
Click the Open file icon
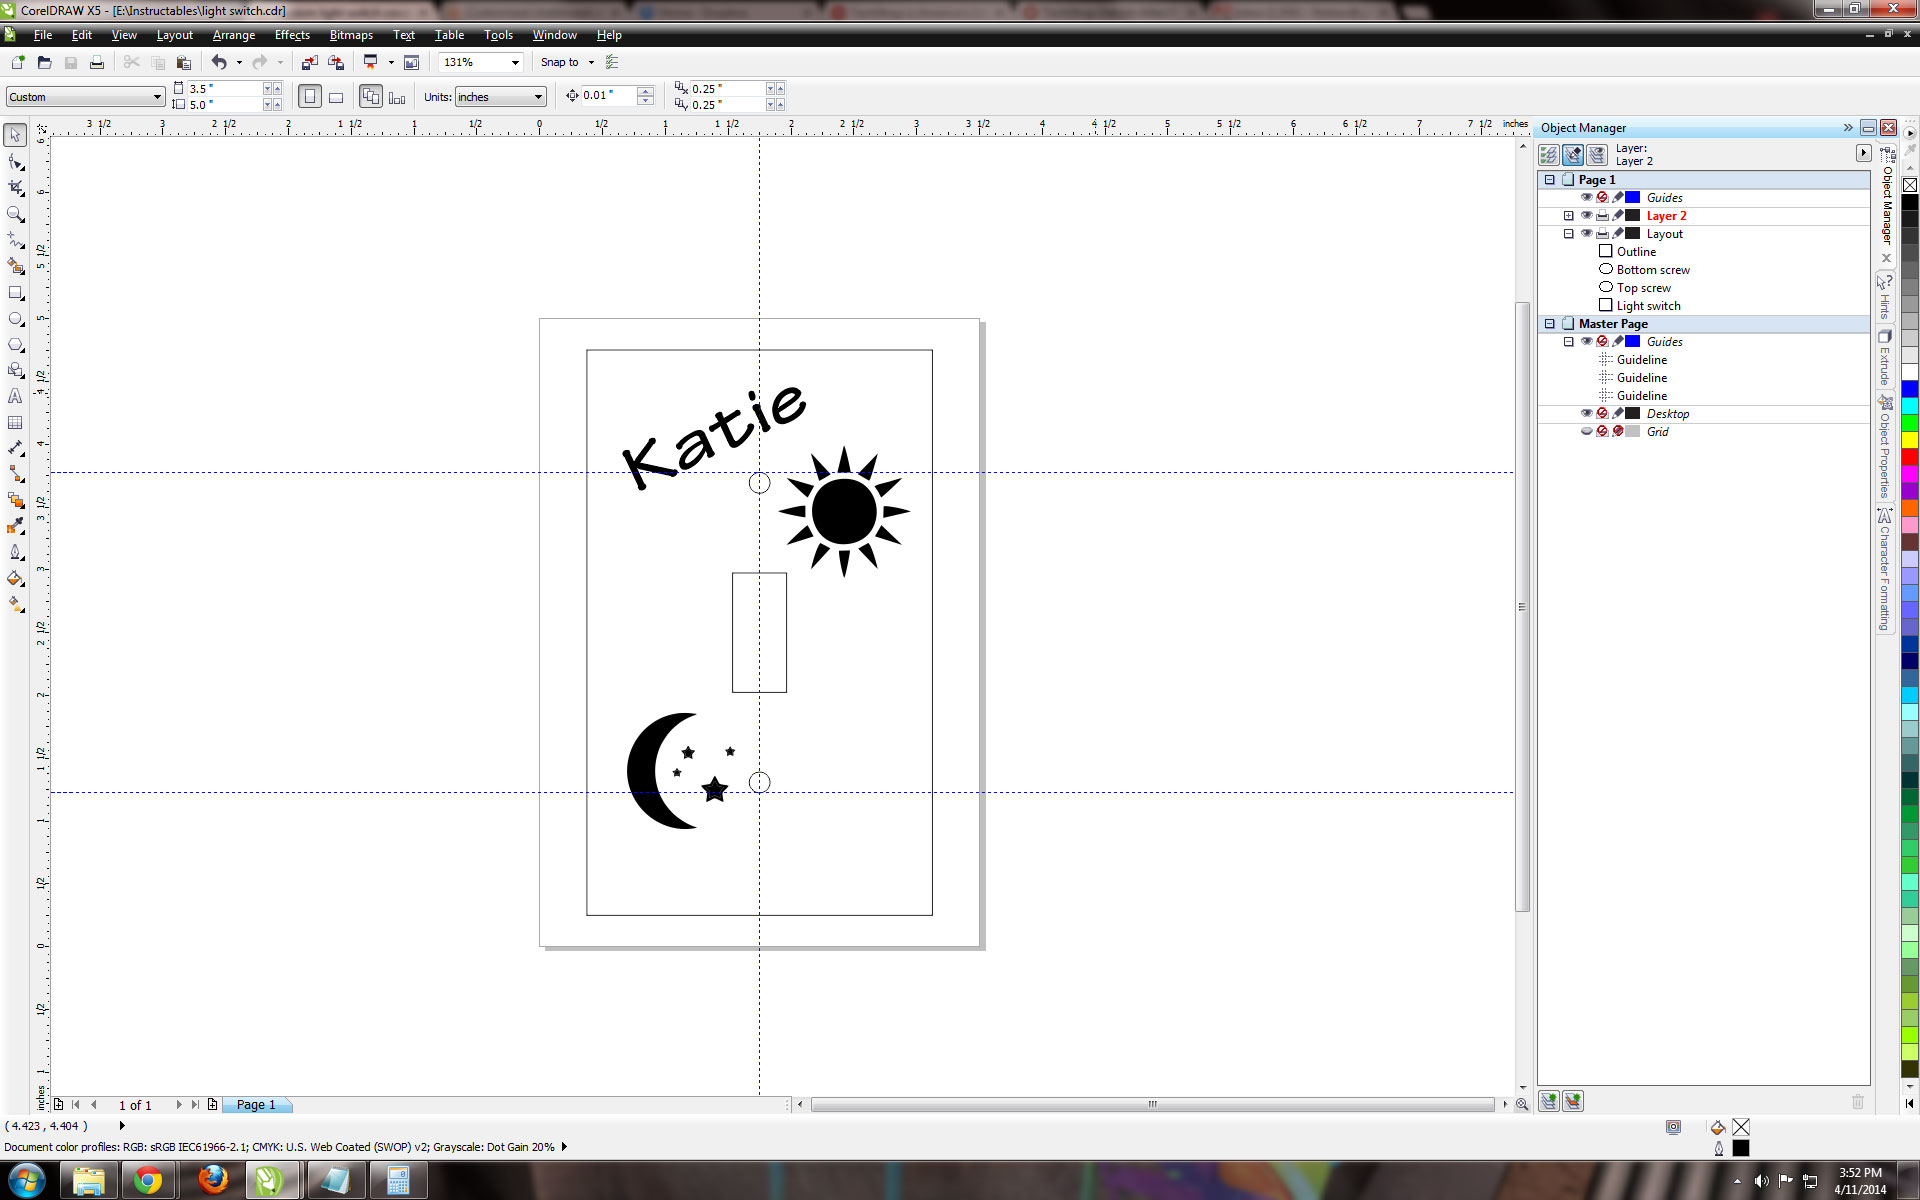[x=44, y=62]
